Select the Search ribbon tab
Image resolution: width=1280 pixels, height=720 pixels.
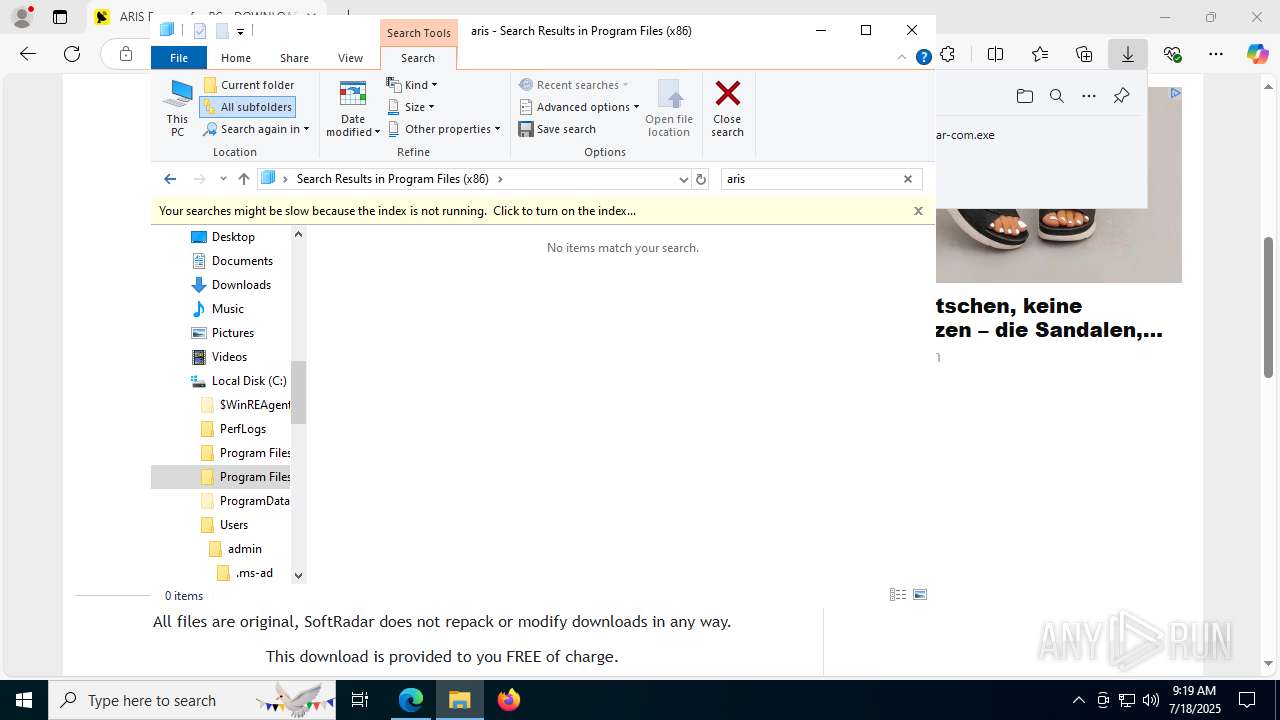(x=418, y=58)
